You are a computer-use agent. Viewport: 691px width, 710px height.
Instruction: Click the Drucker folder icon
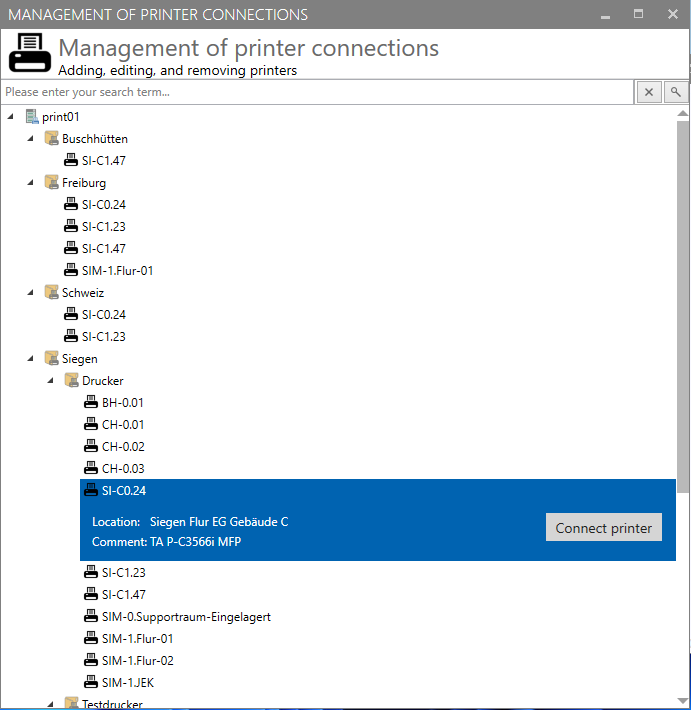(x=72, y=380)
